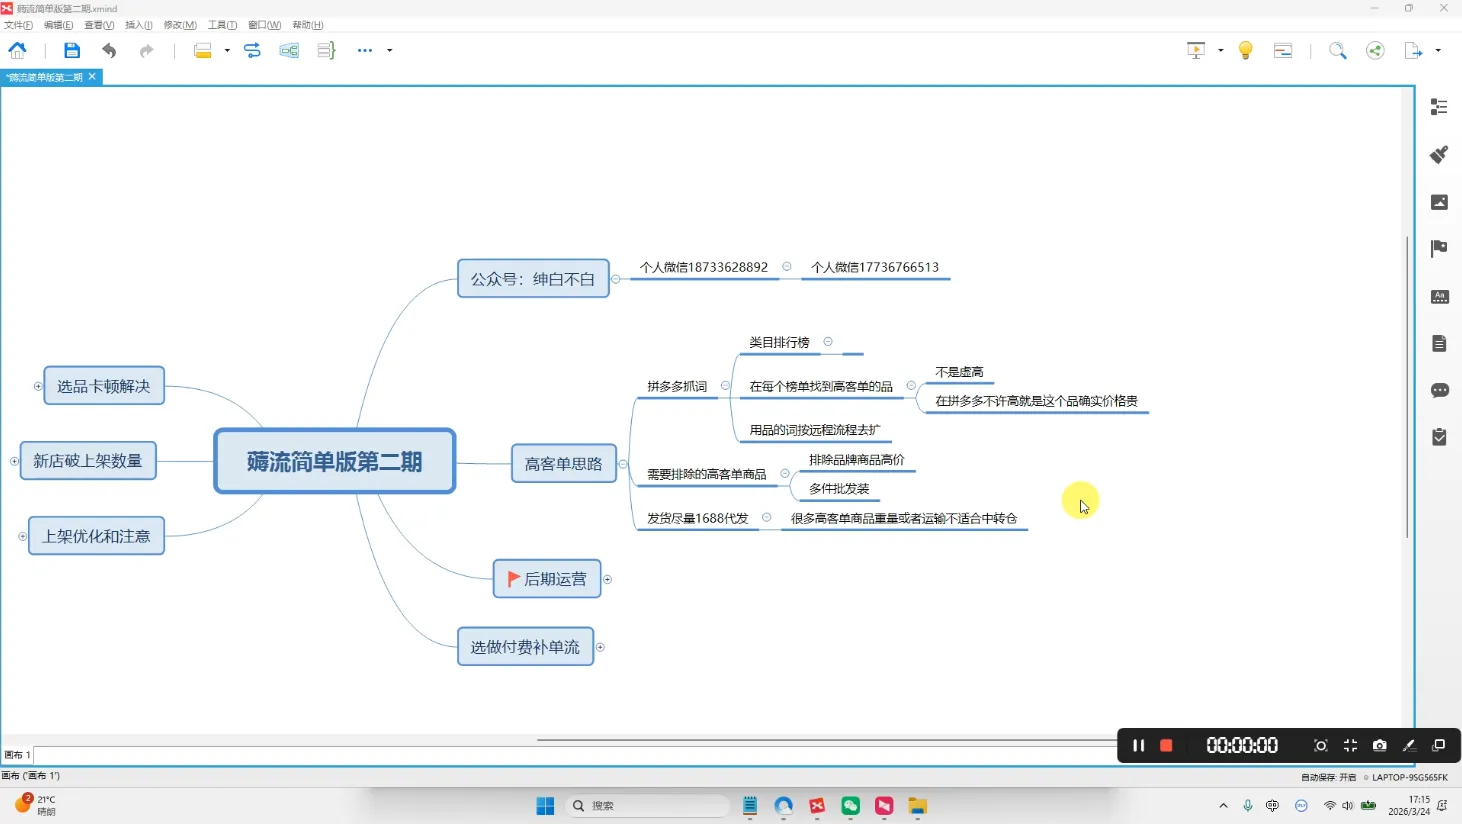Viewport: 1462px width, 824px height.
Task: Apply styles with the format brush sidebar icon
Action: click(1439, 155)
